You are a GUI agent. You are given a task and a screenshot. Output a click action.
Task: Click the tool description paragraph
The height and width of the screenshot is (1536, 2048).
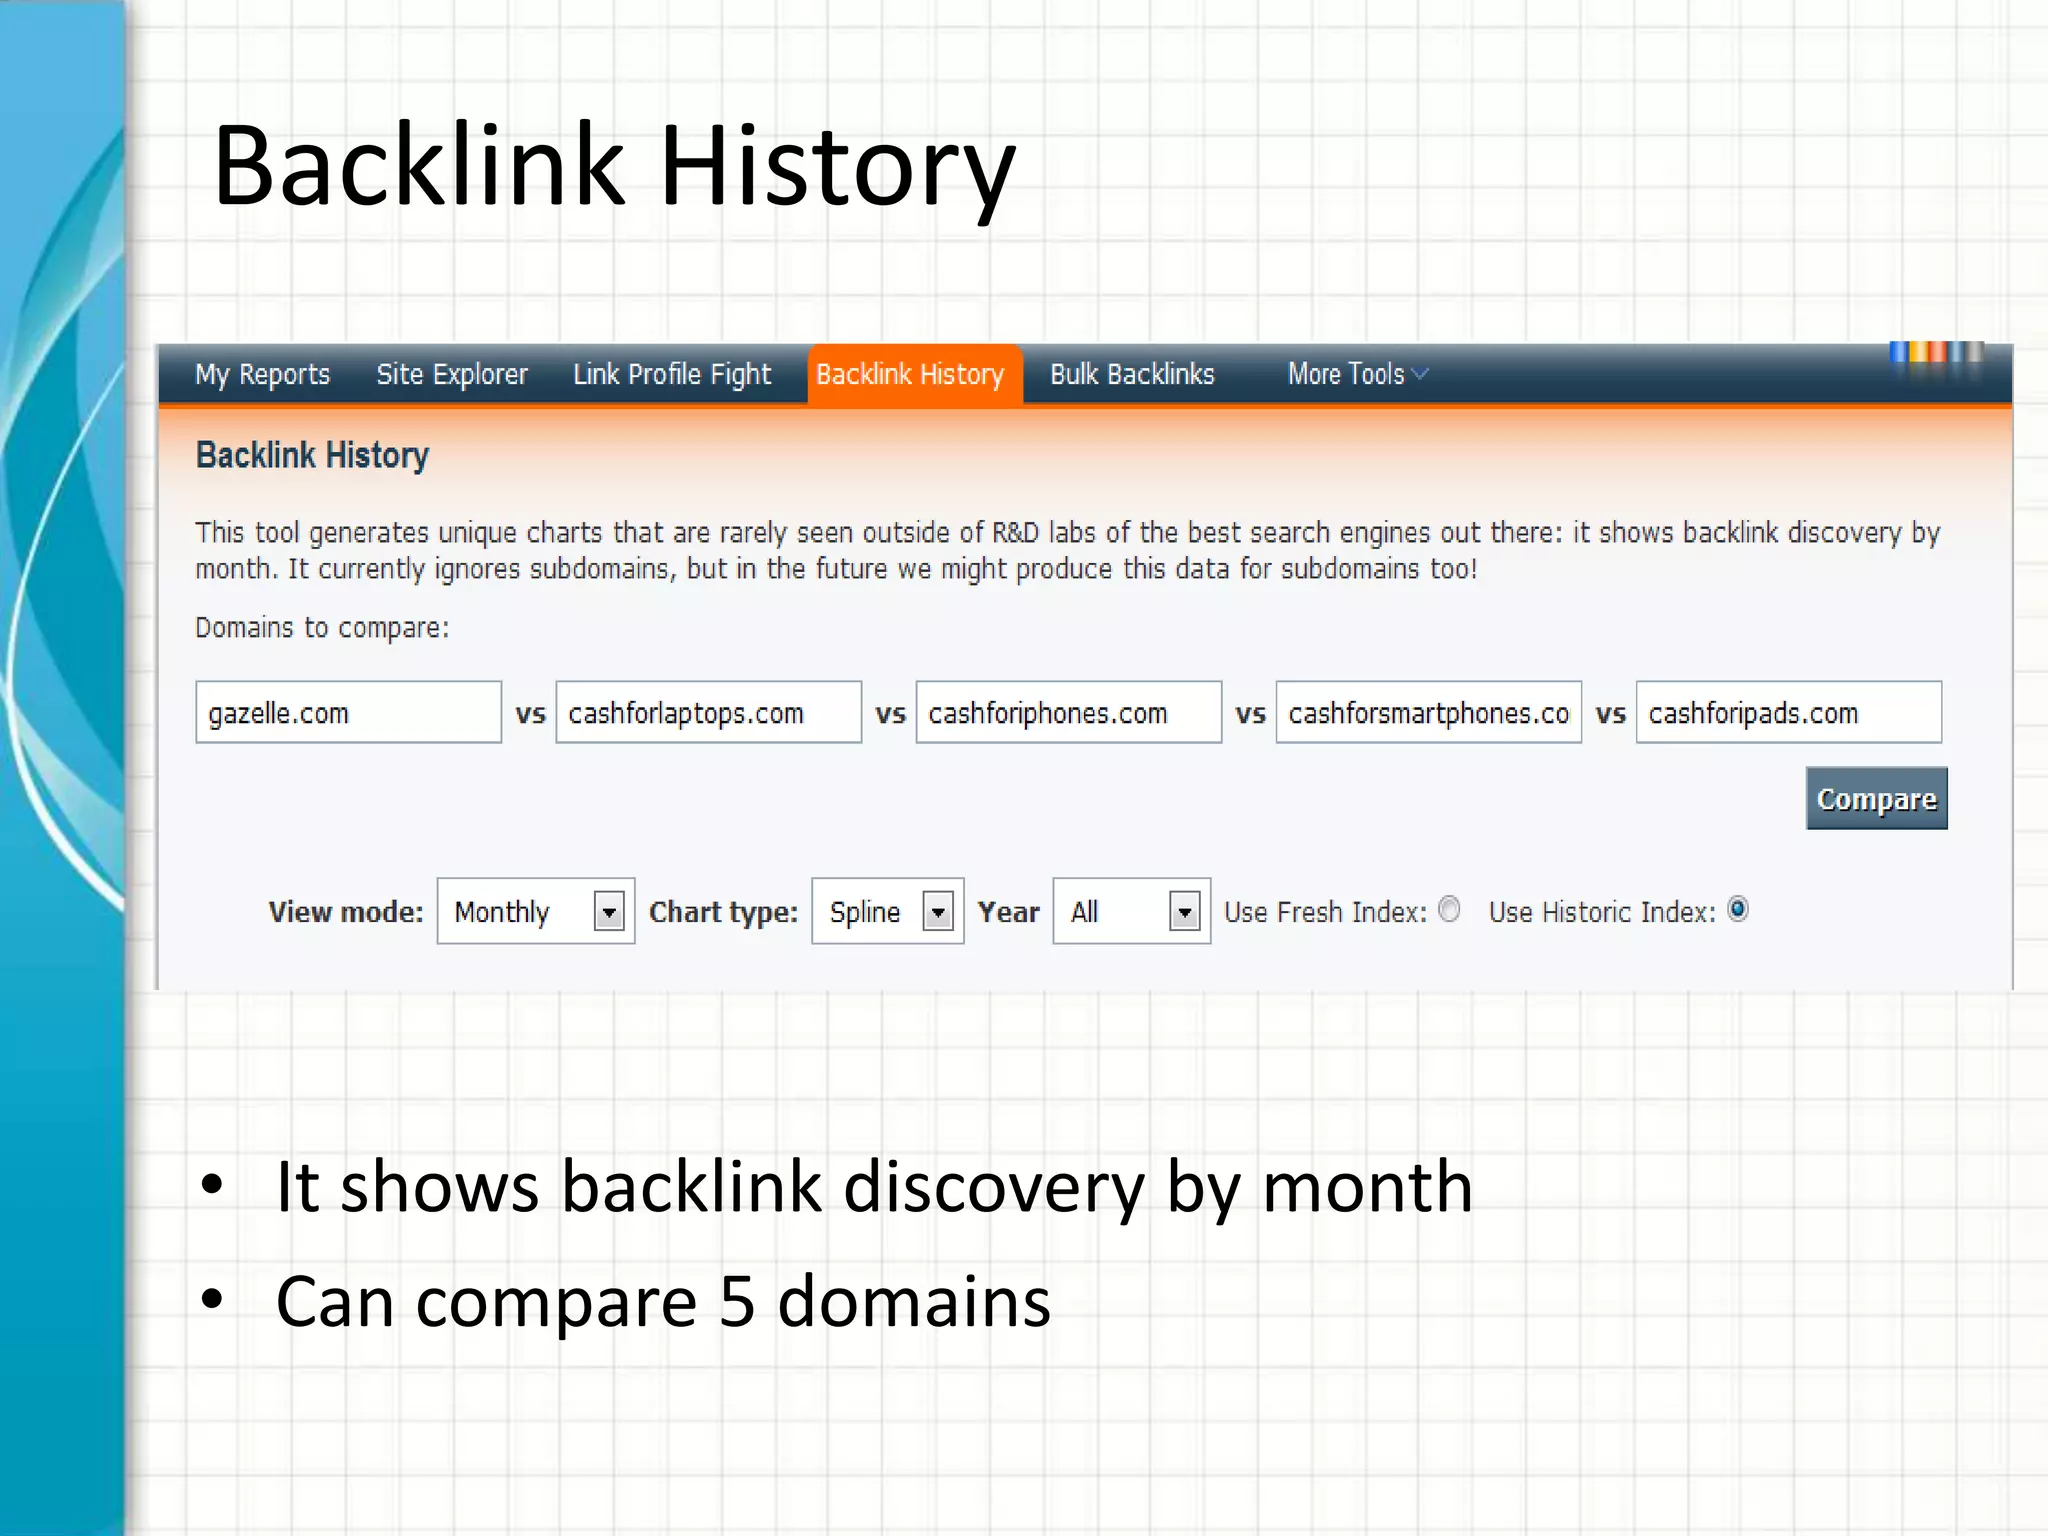point(1067,550)
